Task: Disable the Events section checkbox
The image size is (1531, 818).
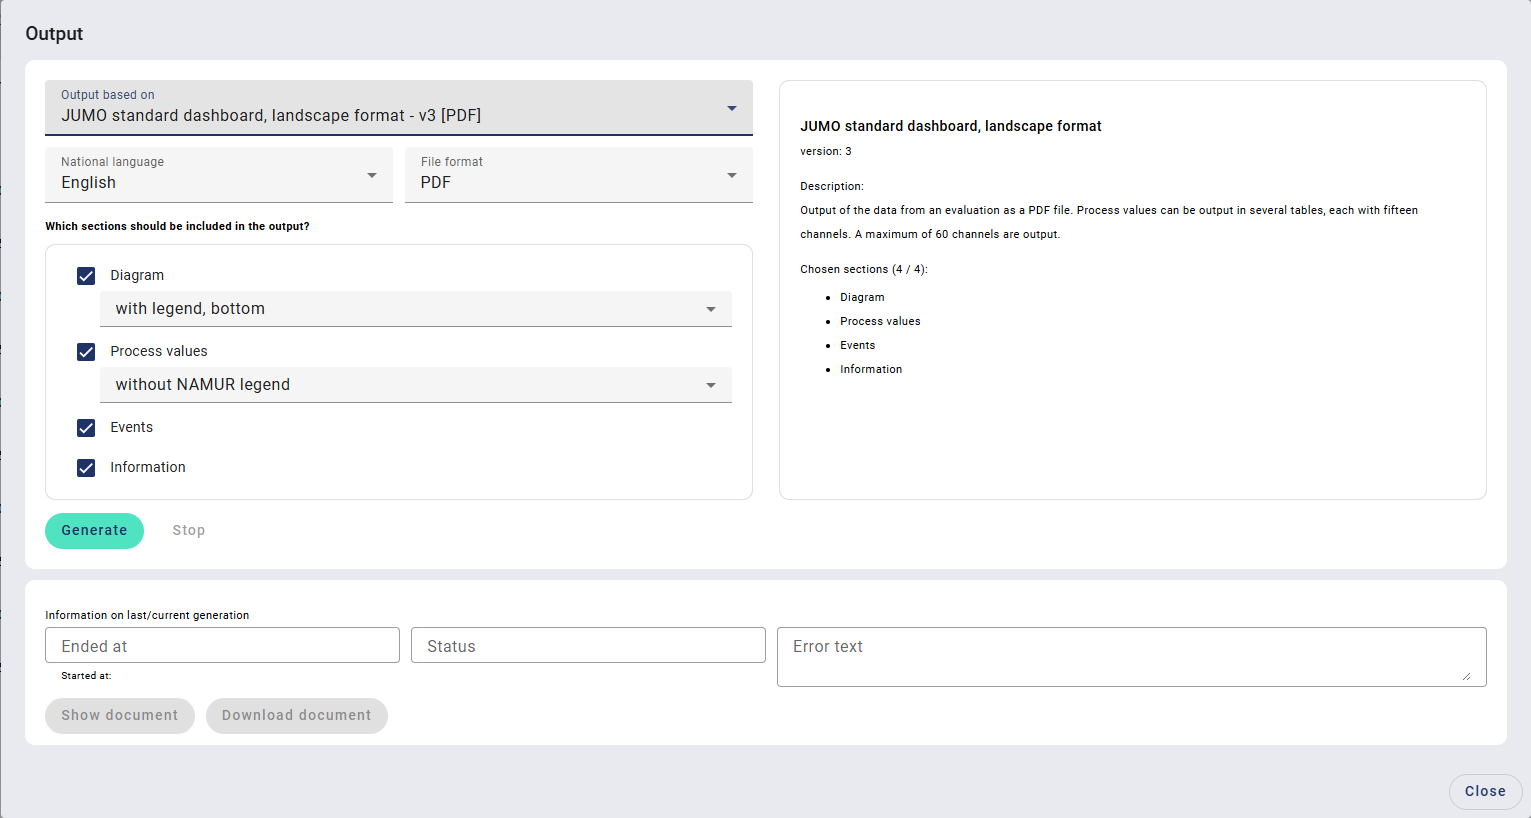Action: [x=86, y=428]
